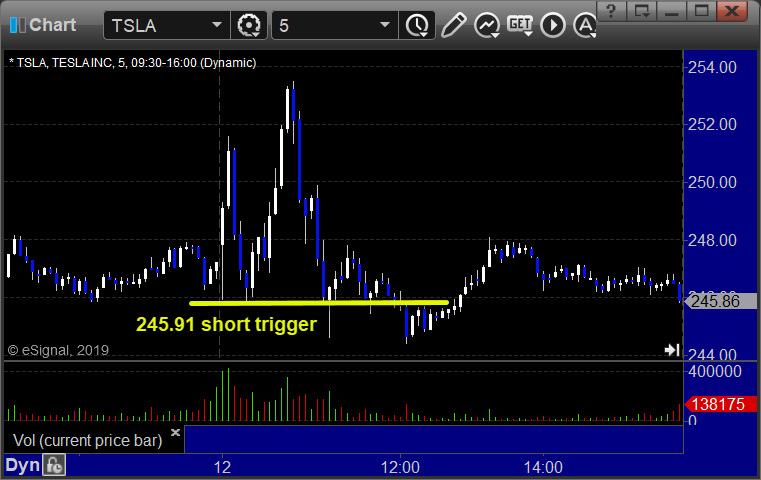Screen dimensions: 761x480
Task: Open the studies line chart menu
Action: [487, 25]
